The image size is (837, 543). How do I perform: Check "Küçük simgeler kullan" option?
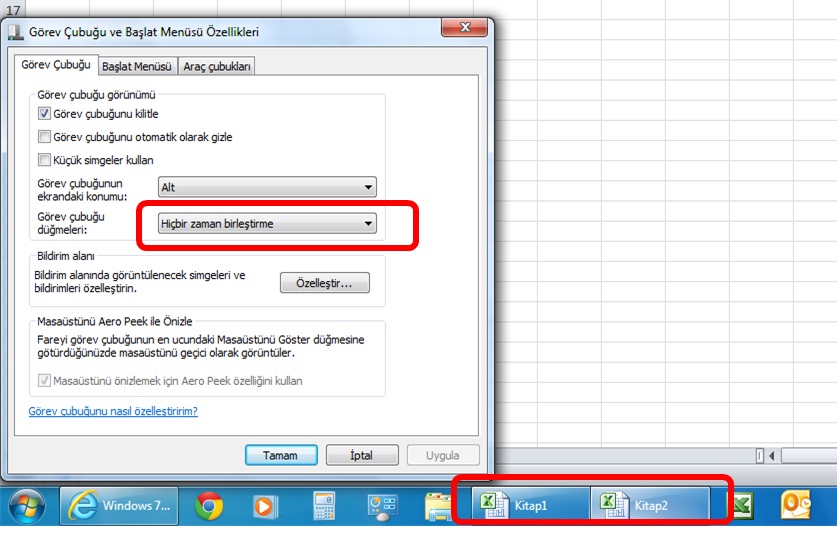click(x=44, y=160)
